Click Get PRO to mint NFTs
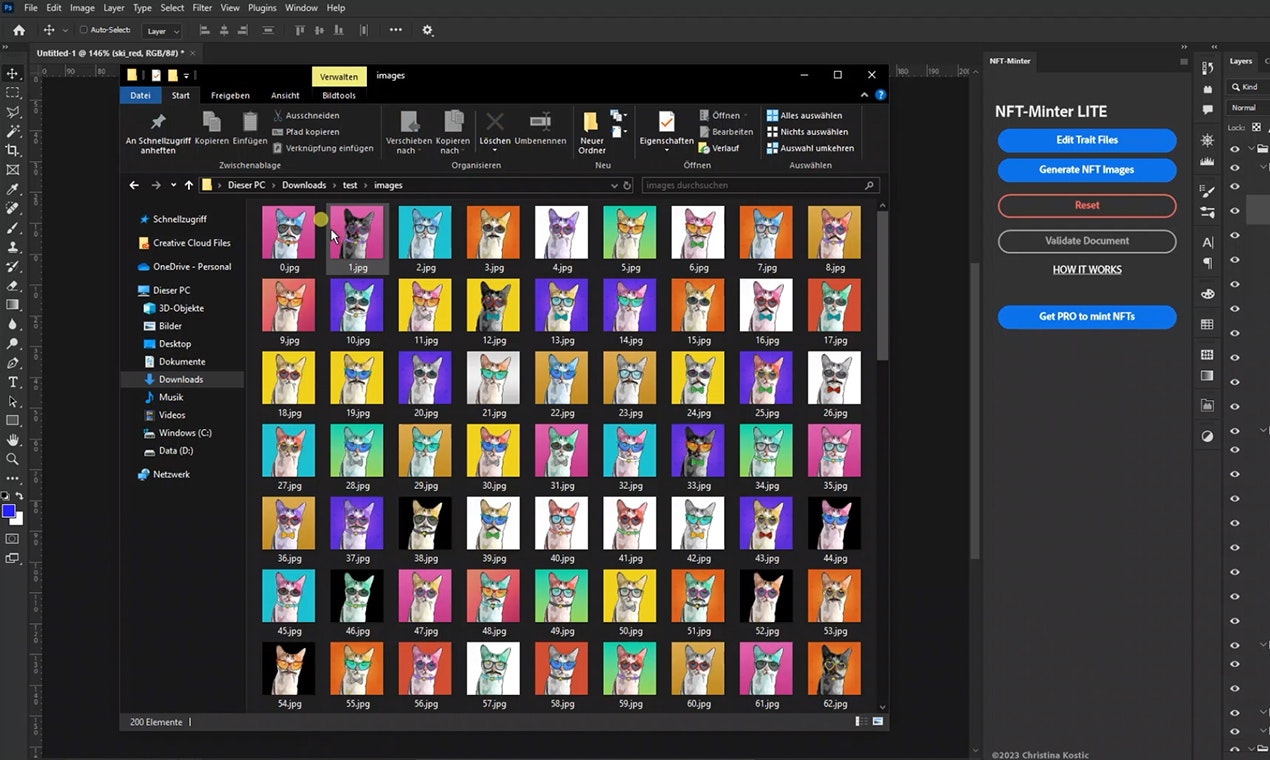 coord(1087,317)
